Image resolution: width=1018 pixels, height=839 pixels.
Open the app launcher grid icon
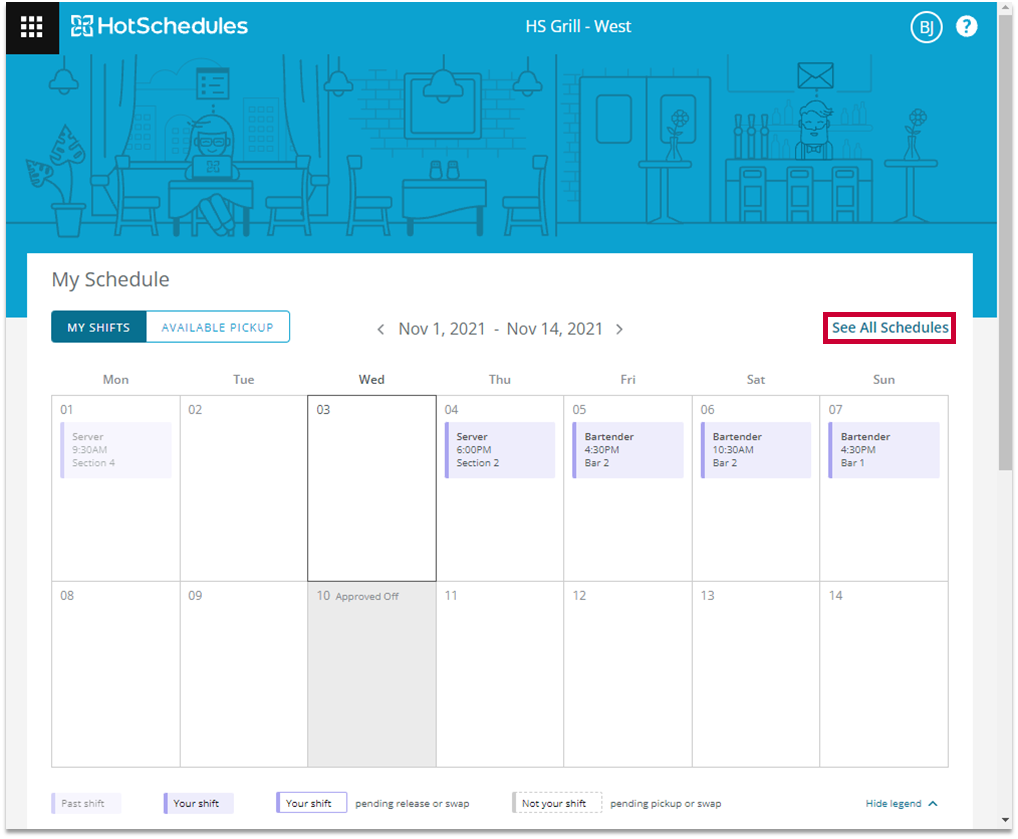32,27
